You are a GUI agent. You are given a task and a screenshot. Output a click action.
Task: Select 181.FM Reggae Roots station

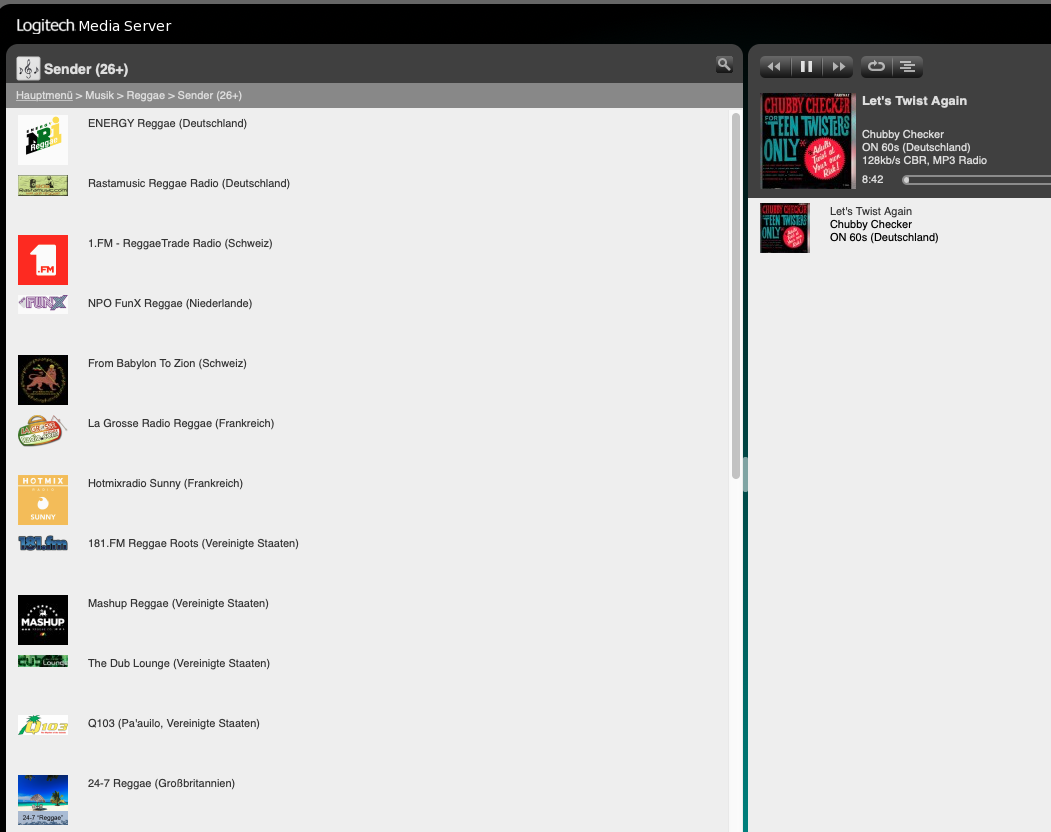click(x=193, y=543)
